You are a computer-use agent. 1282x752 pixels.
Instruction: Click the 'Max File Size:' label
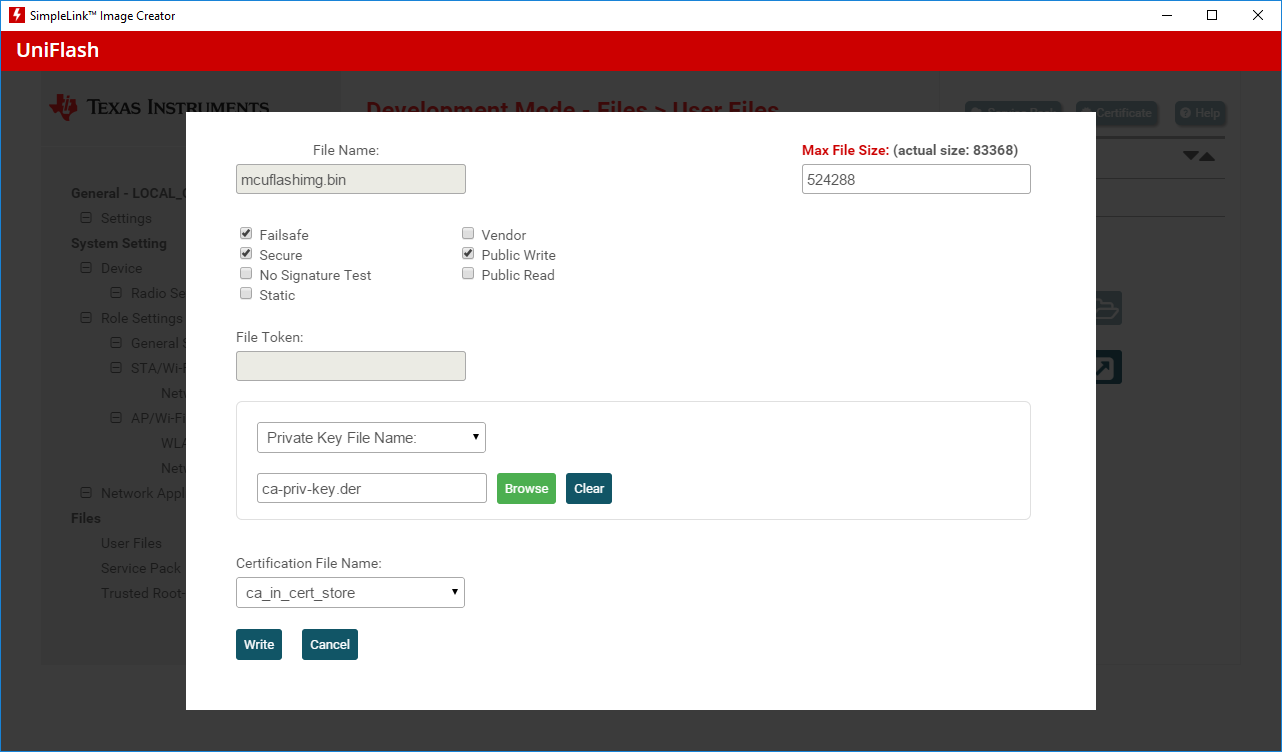click(x=845, y=150)
